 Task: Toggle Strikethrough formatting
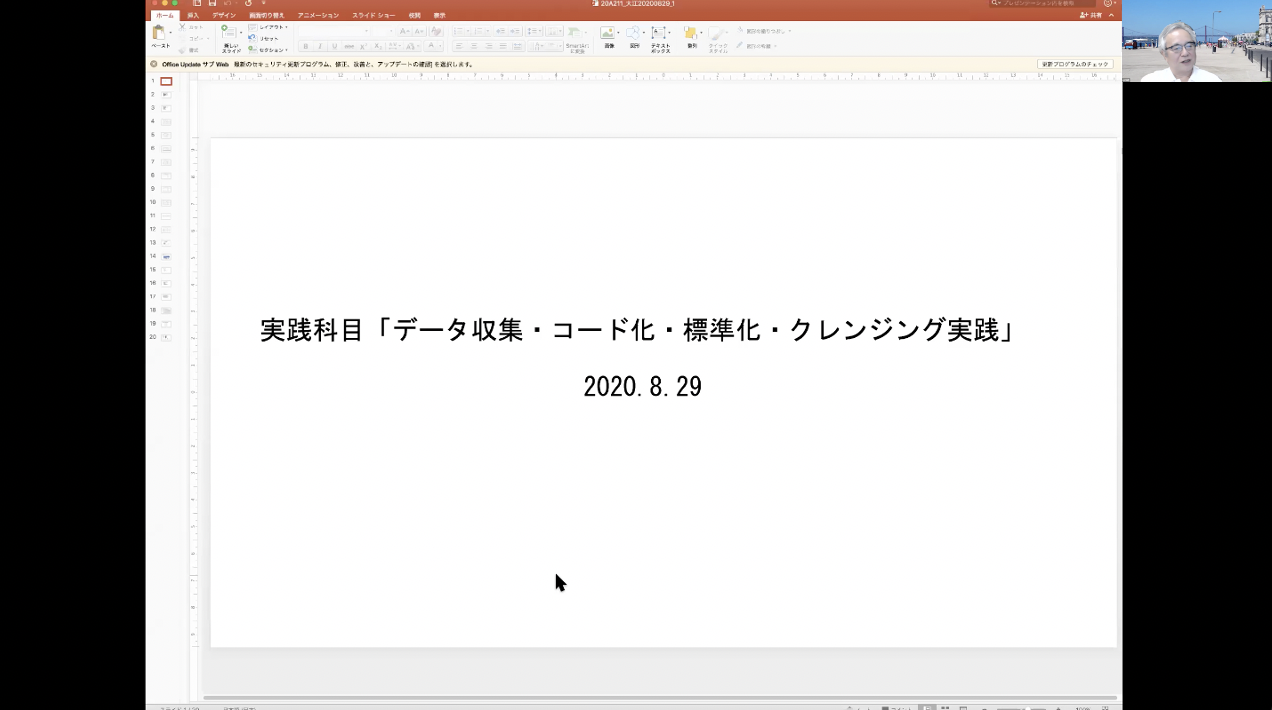pyautogui.click(x=349, y=46)
